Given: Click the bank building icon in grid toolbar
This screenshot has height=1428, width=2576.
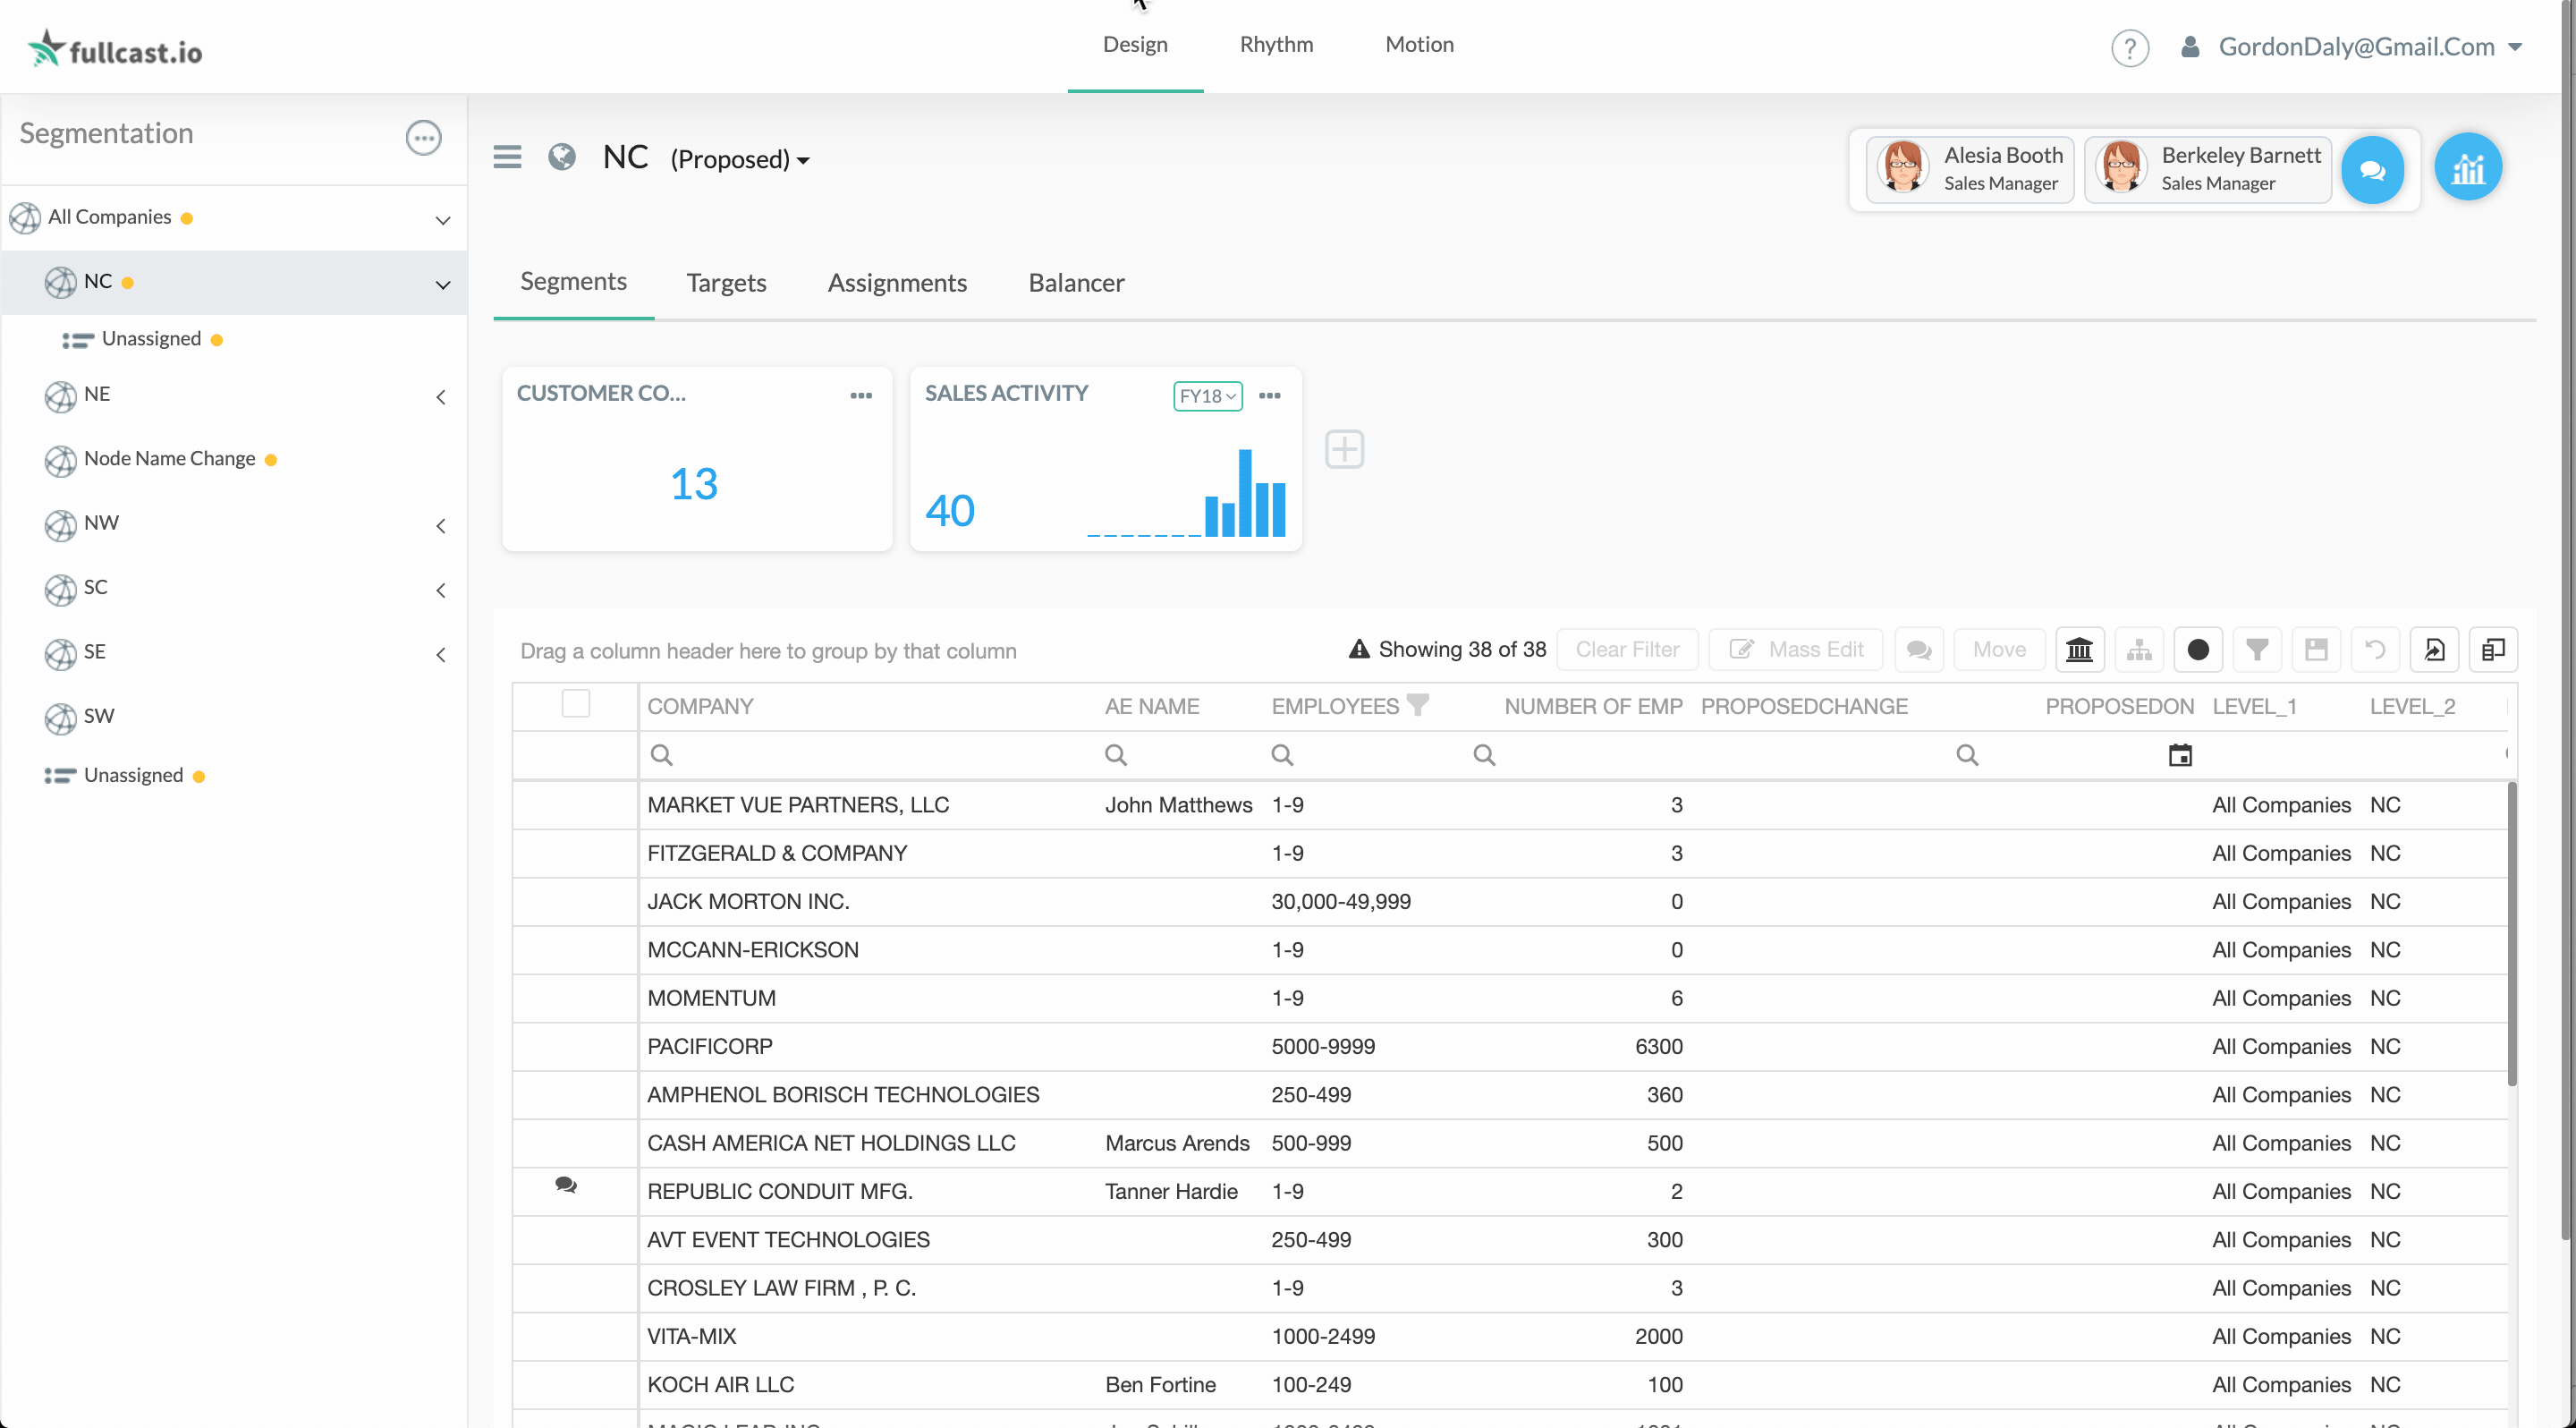Looking at the screenshot, I should (x=2079, y=649).
